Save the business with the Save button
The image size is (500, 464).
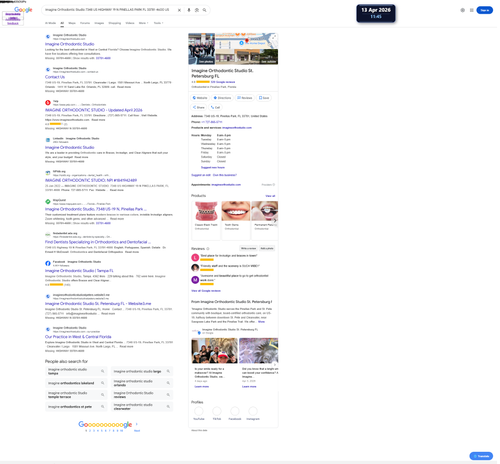click(264, 98)
